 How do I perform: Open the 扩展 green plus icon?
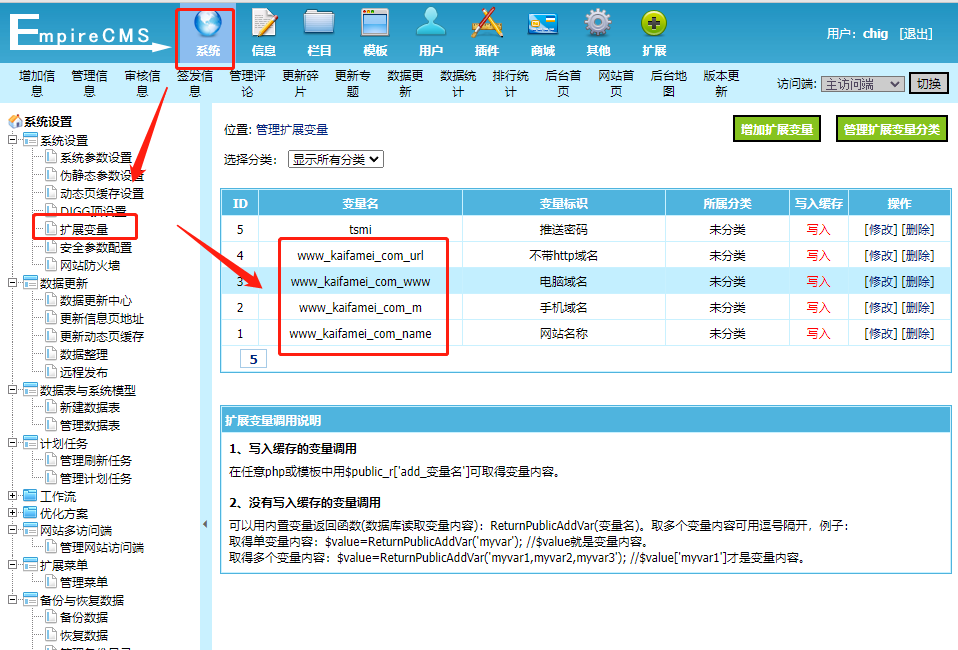[654, 24]
